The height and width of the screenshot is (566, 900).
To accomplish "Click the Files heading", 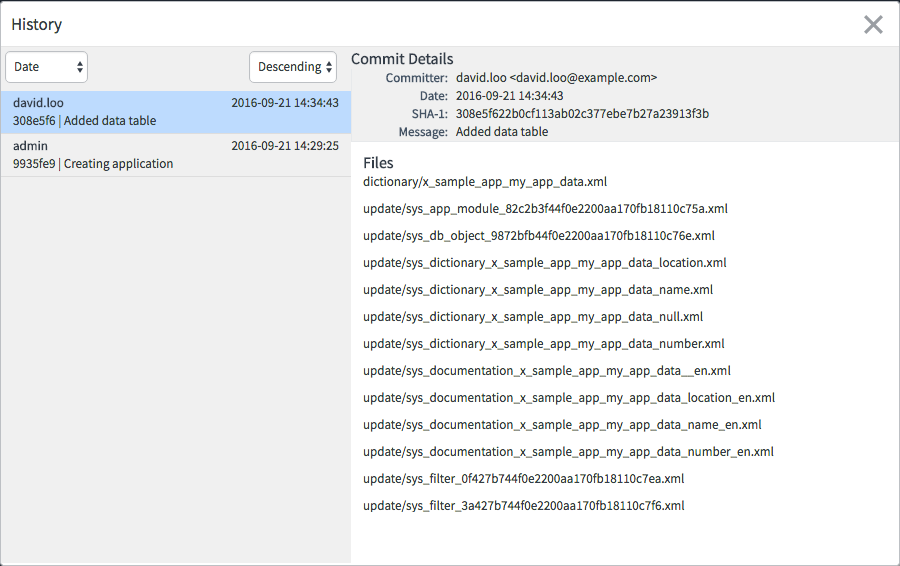I will coord(378,163).
